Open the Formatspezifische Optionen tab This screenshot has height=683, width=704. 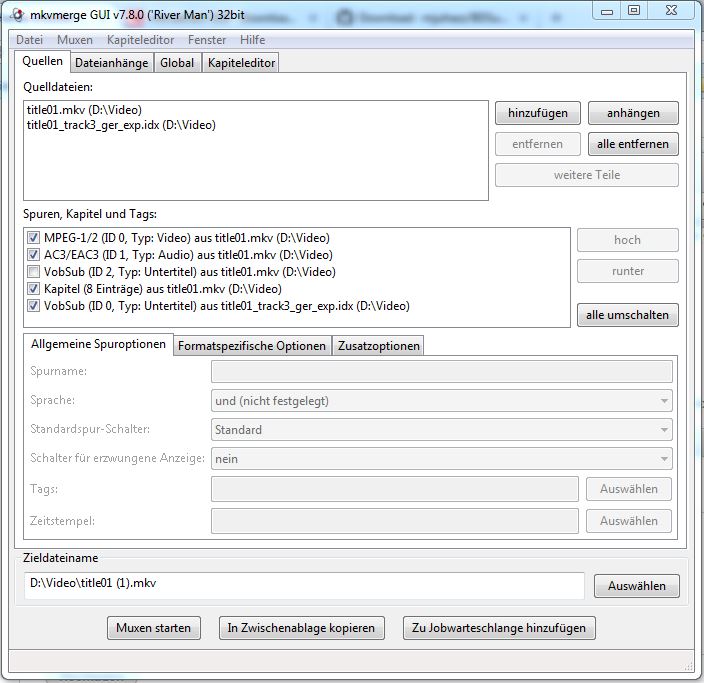[252, 346]
